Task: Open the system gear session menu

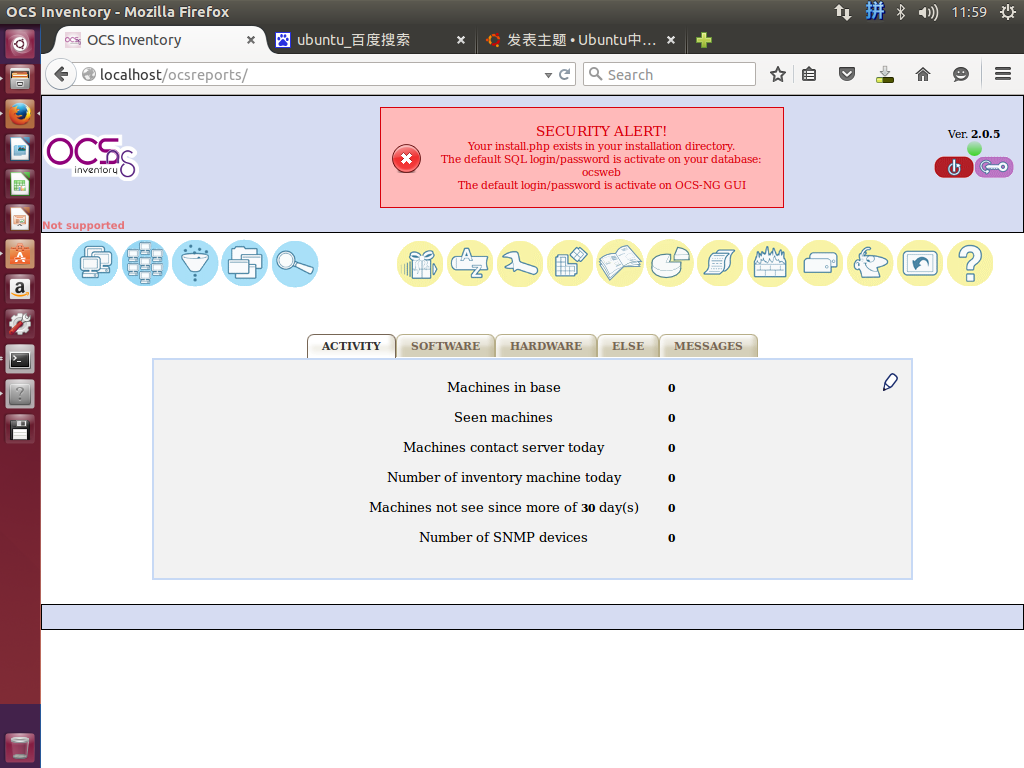Action: point(1007,12)
